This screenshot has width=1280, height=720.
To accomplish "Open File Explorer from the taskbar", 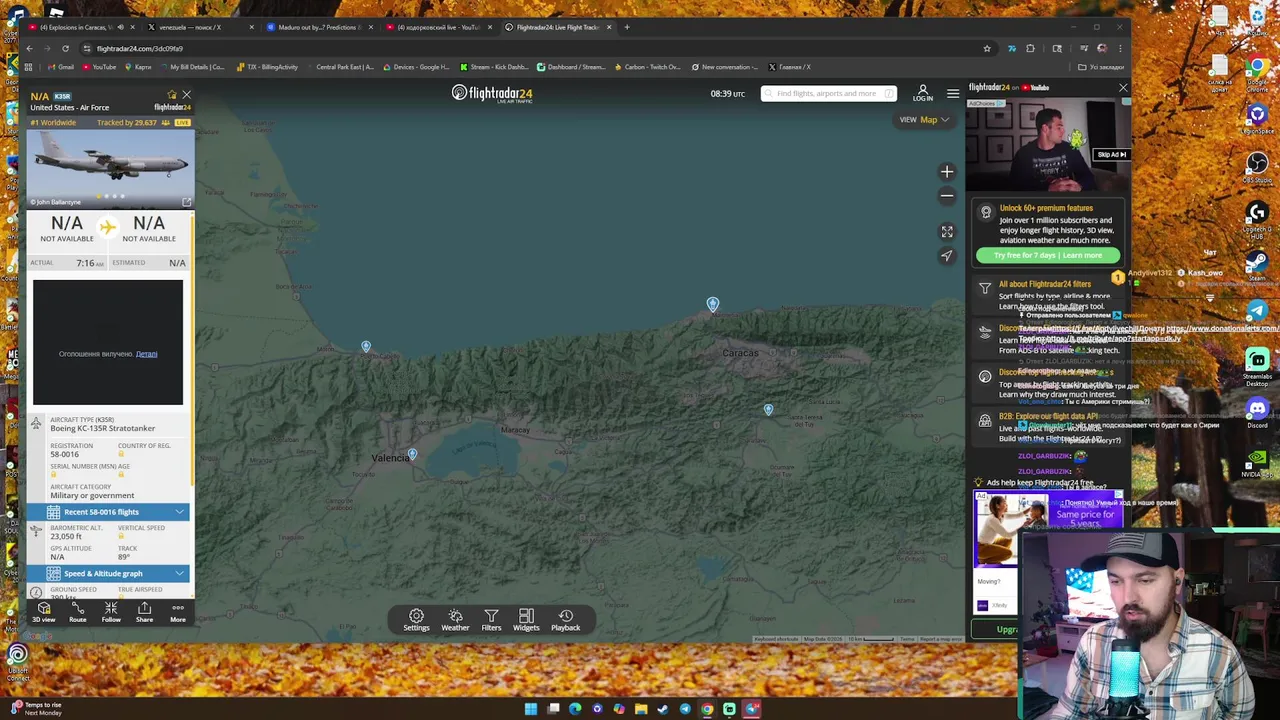I will [641, 709].
